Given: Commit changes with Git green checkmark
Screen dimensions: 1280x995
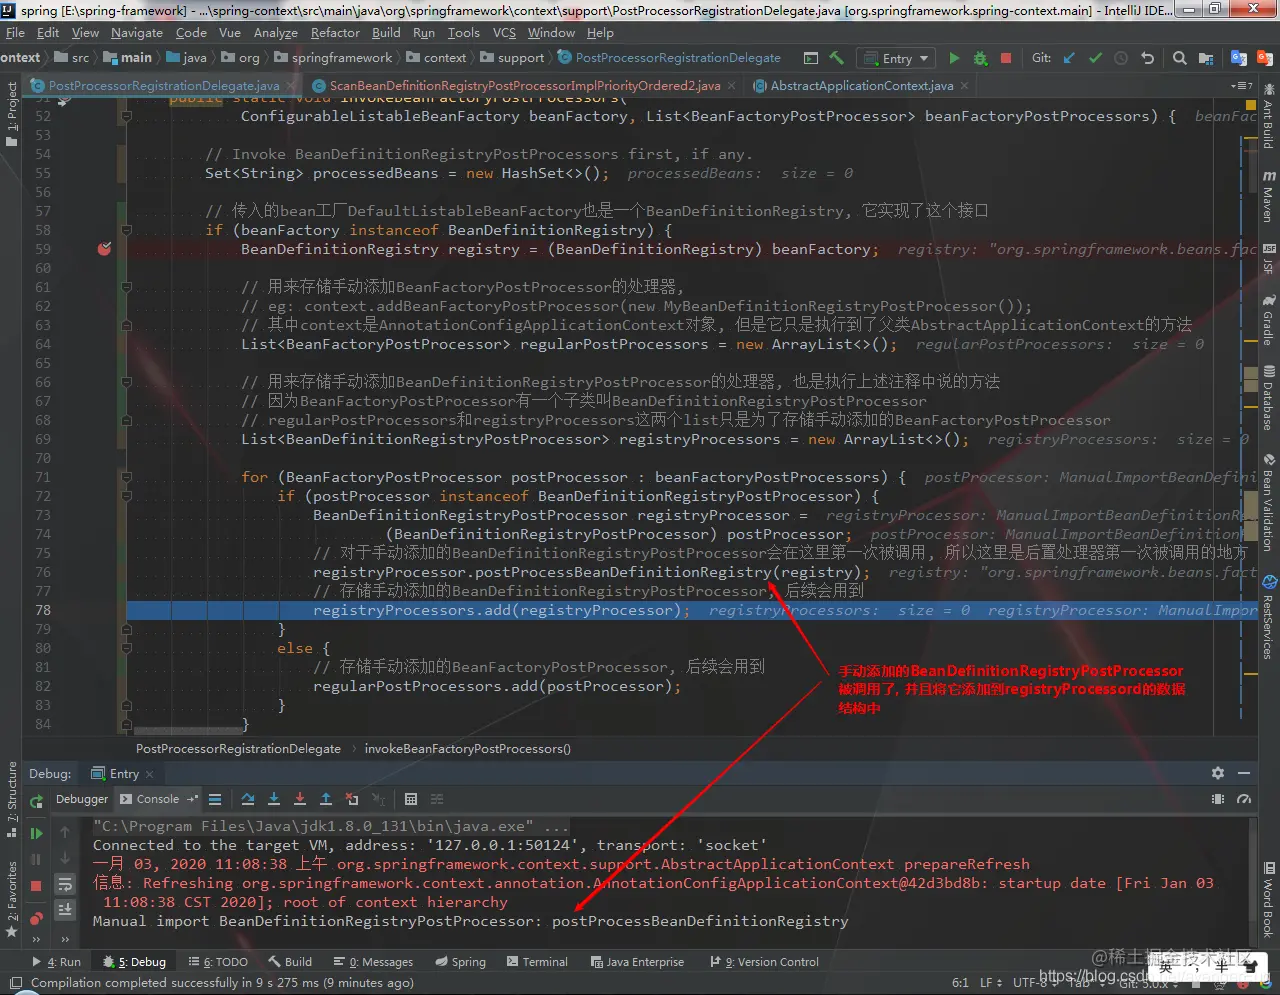Looking at the screenshot, I should (1095, 58).
